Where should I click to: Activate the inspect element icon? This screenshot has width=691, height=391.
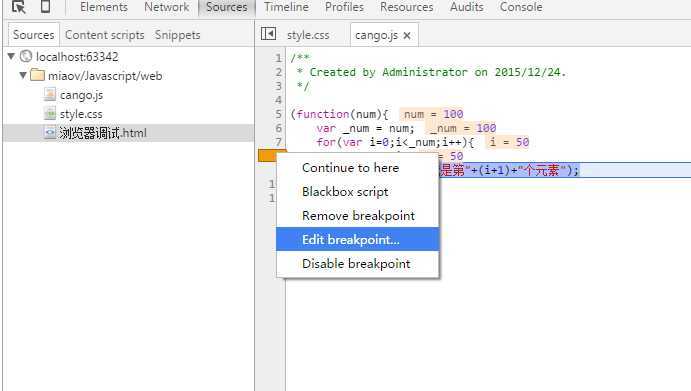tap(19, 7)
